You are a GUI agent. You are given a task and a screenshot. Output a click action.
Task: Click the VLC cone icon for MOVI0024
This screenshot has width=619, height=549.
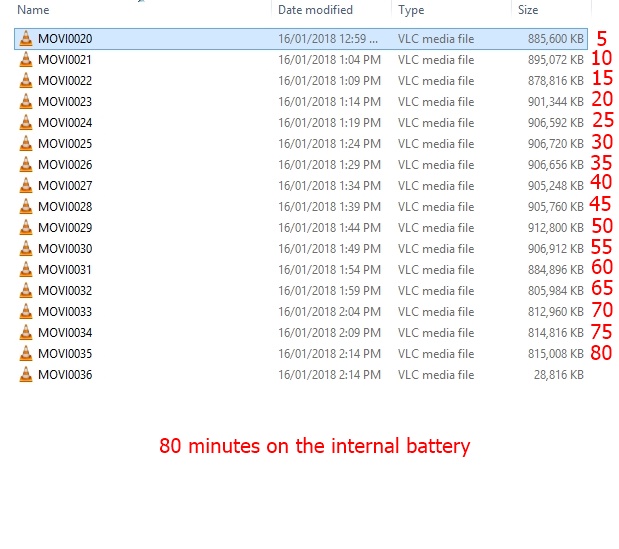click(x=26, y=123)
